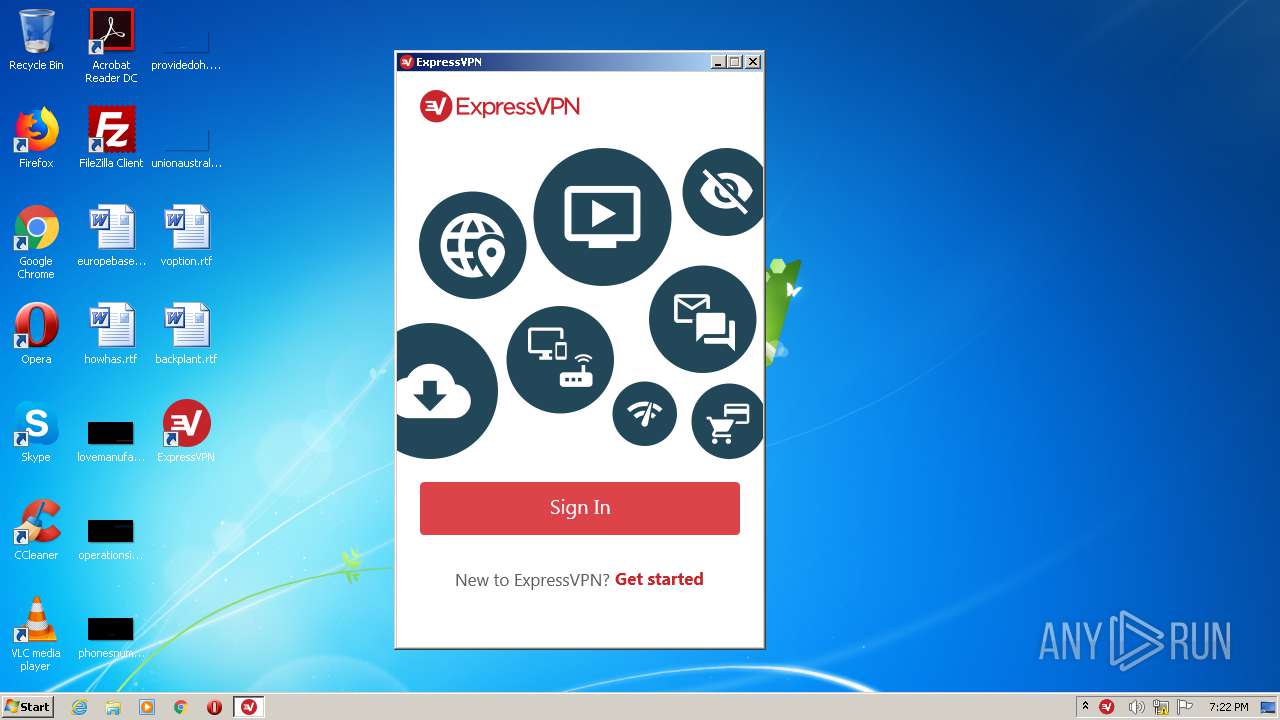Open the Windows Start menu

[28, 707]
